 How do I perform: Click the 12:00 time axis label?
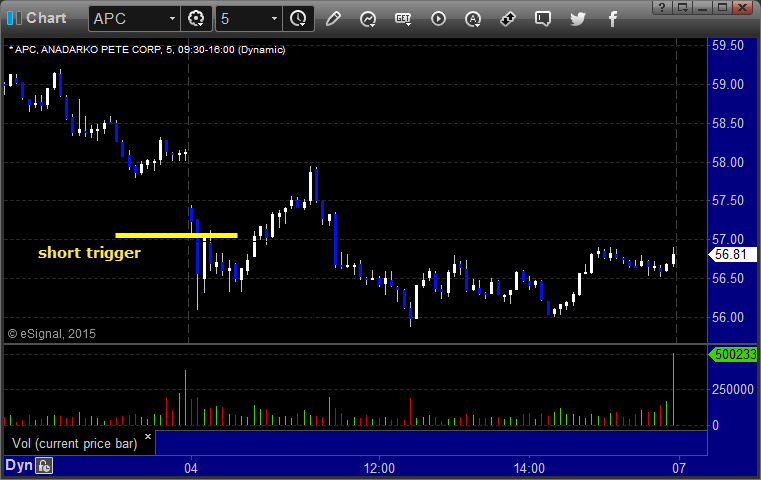click(379, 468)
